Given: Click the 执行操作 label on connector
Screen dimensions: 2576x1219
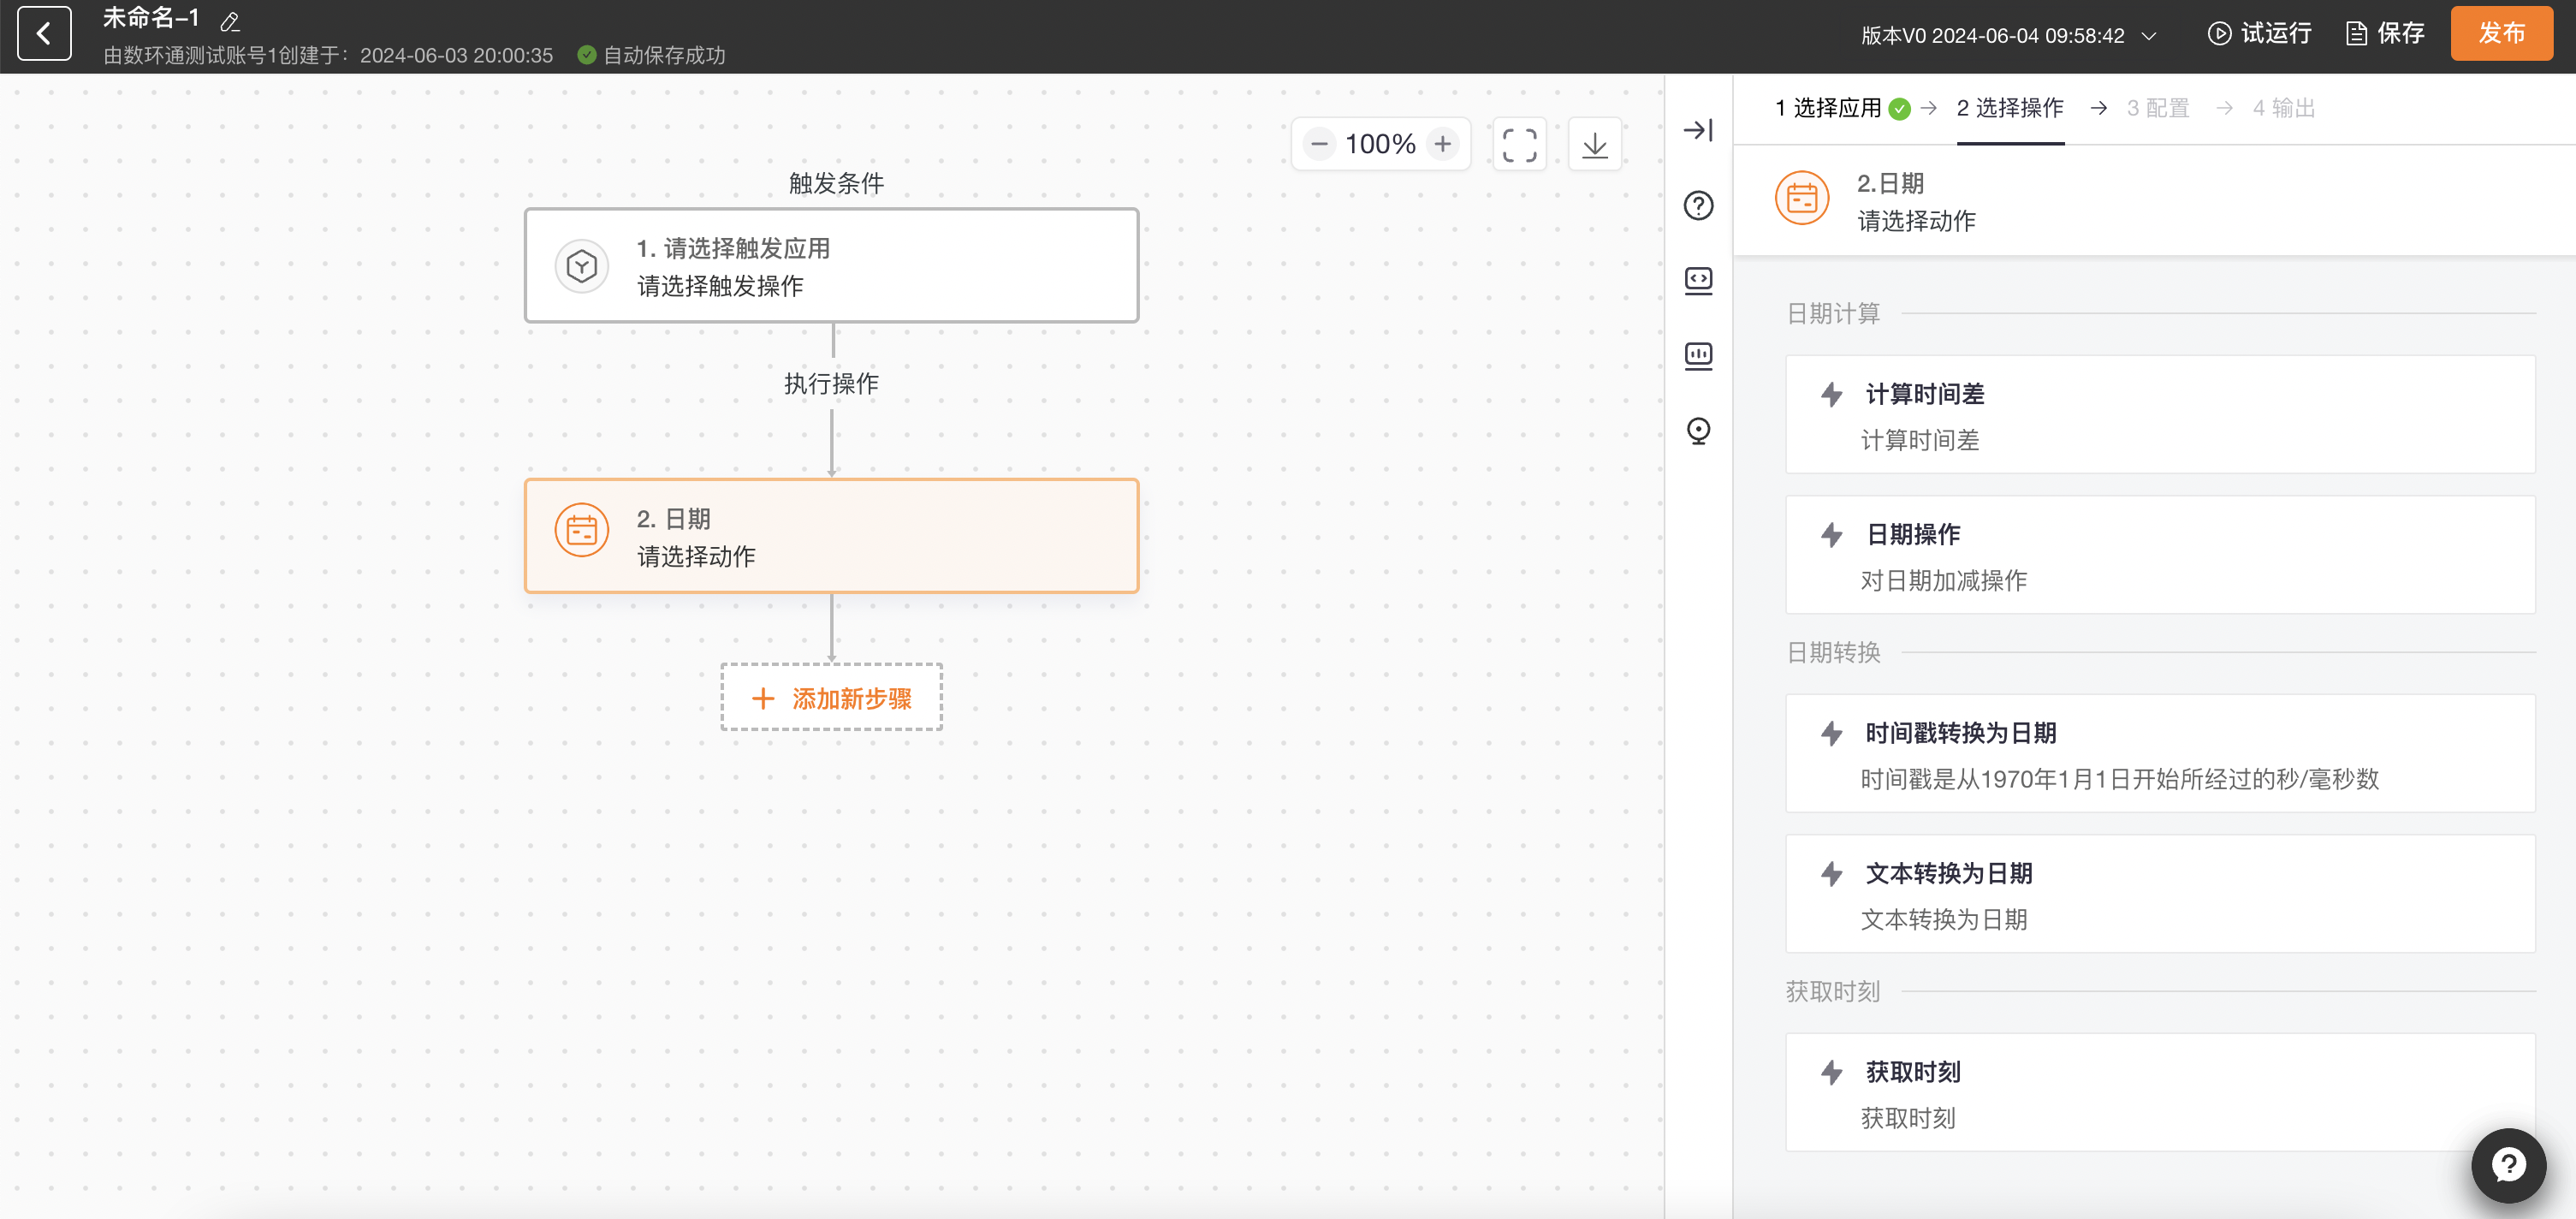Looking at the screenshot, I should coord(831,384).
